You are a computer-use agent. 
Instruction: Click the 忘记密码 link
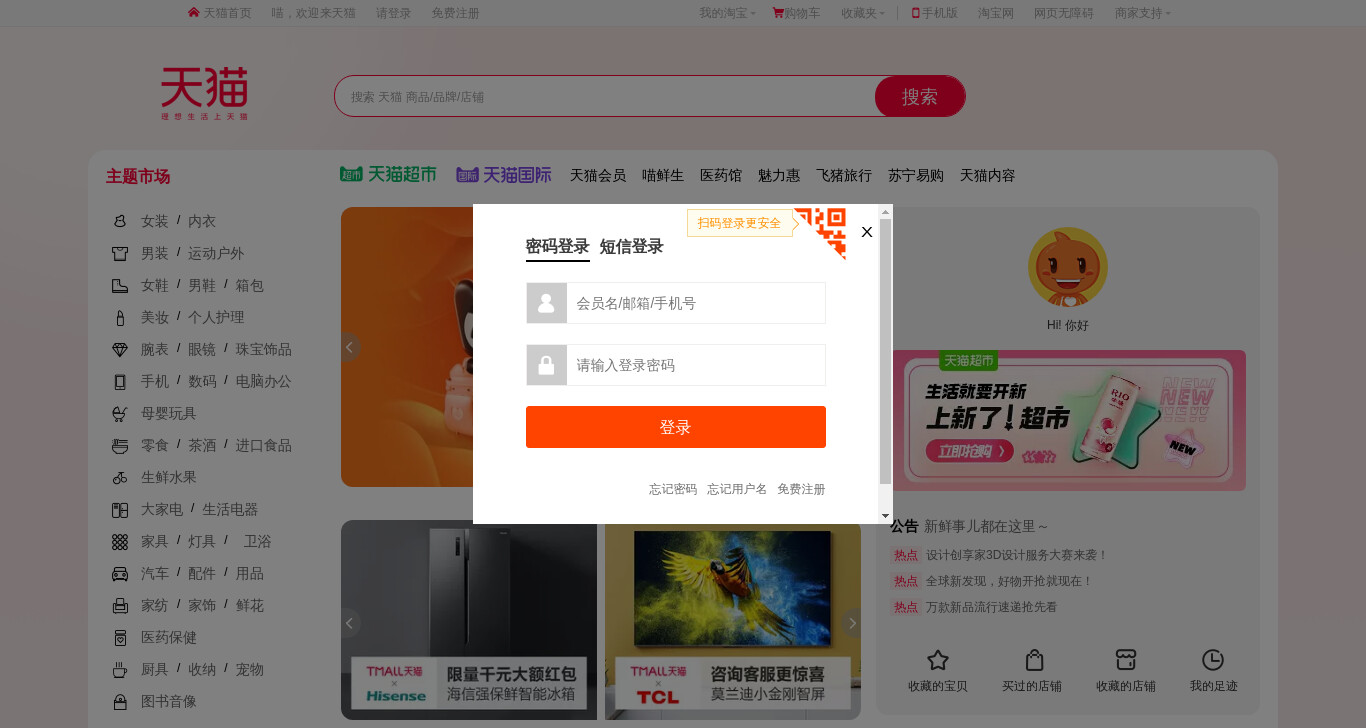point(673,489)
